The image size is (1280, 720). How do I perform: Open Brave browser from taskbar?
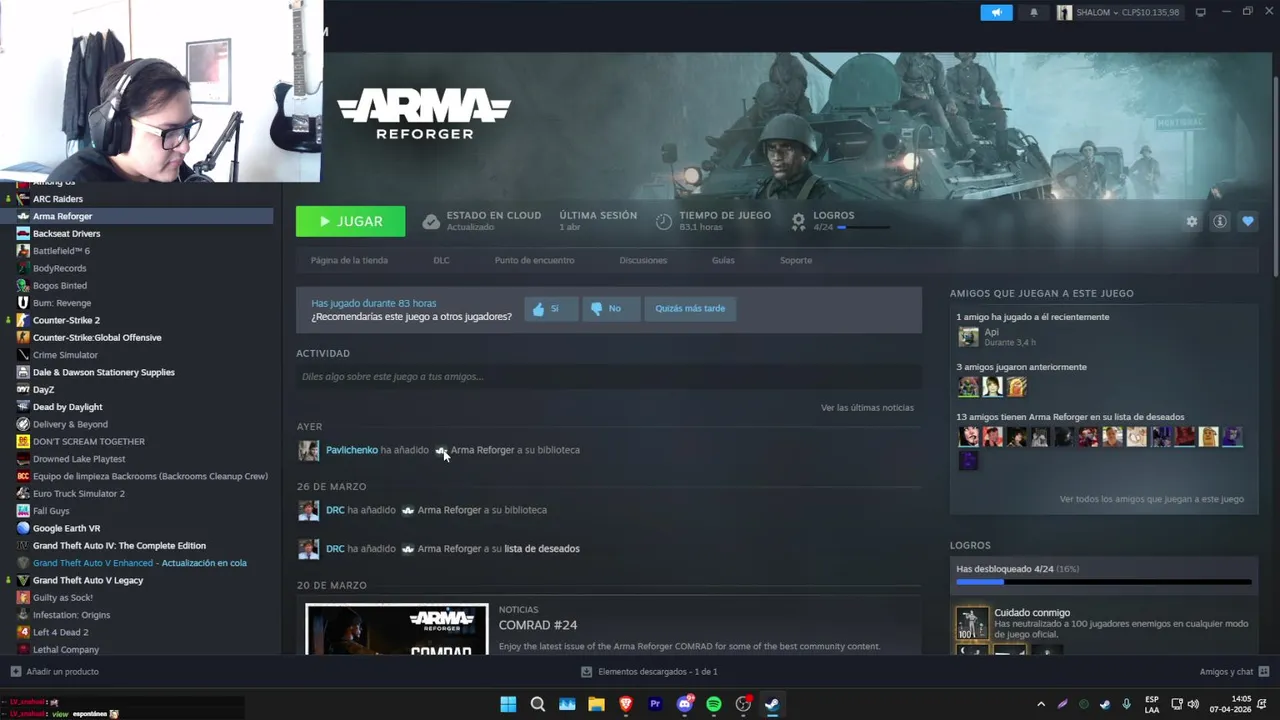[626, 704]
